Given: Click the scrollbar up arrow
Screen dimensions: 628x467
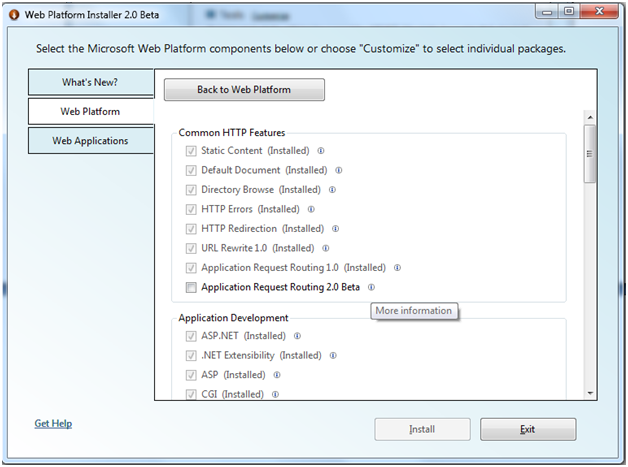Looking at the screenshot, I should coord(590,117).
